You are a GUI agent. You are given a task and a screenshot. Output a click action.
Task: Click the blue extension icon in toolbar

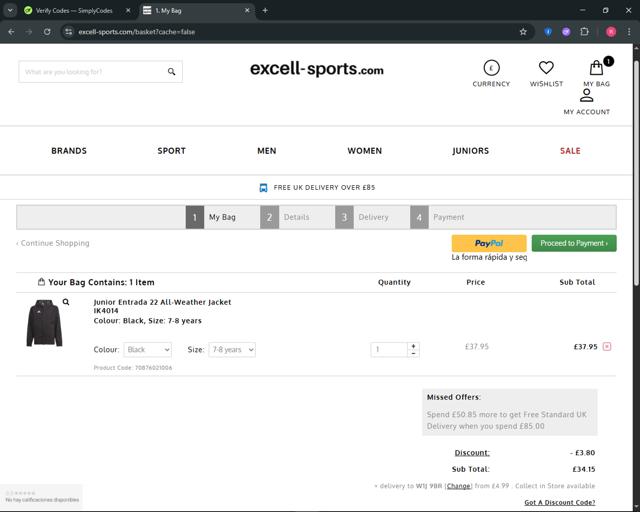click(x=548, y=32)
